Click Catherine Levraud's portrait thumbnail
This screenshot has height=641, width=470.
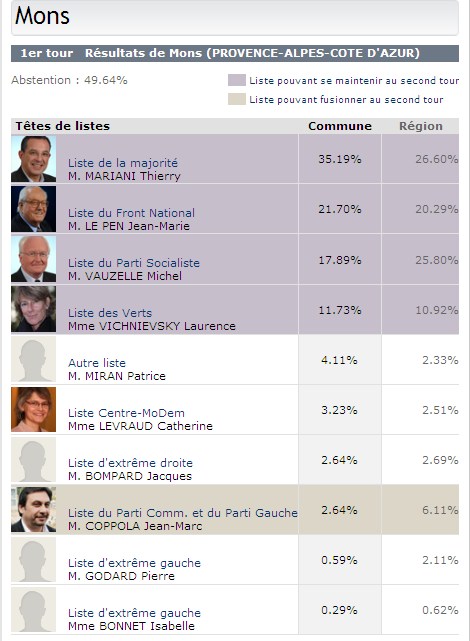pyautogui.click(x=34, y=409)
